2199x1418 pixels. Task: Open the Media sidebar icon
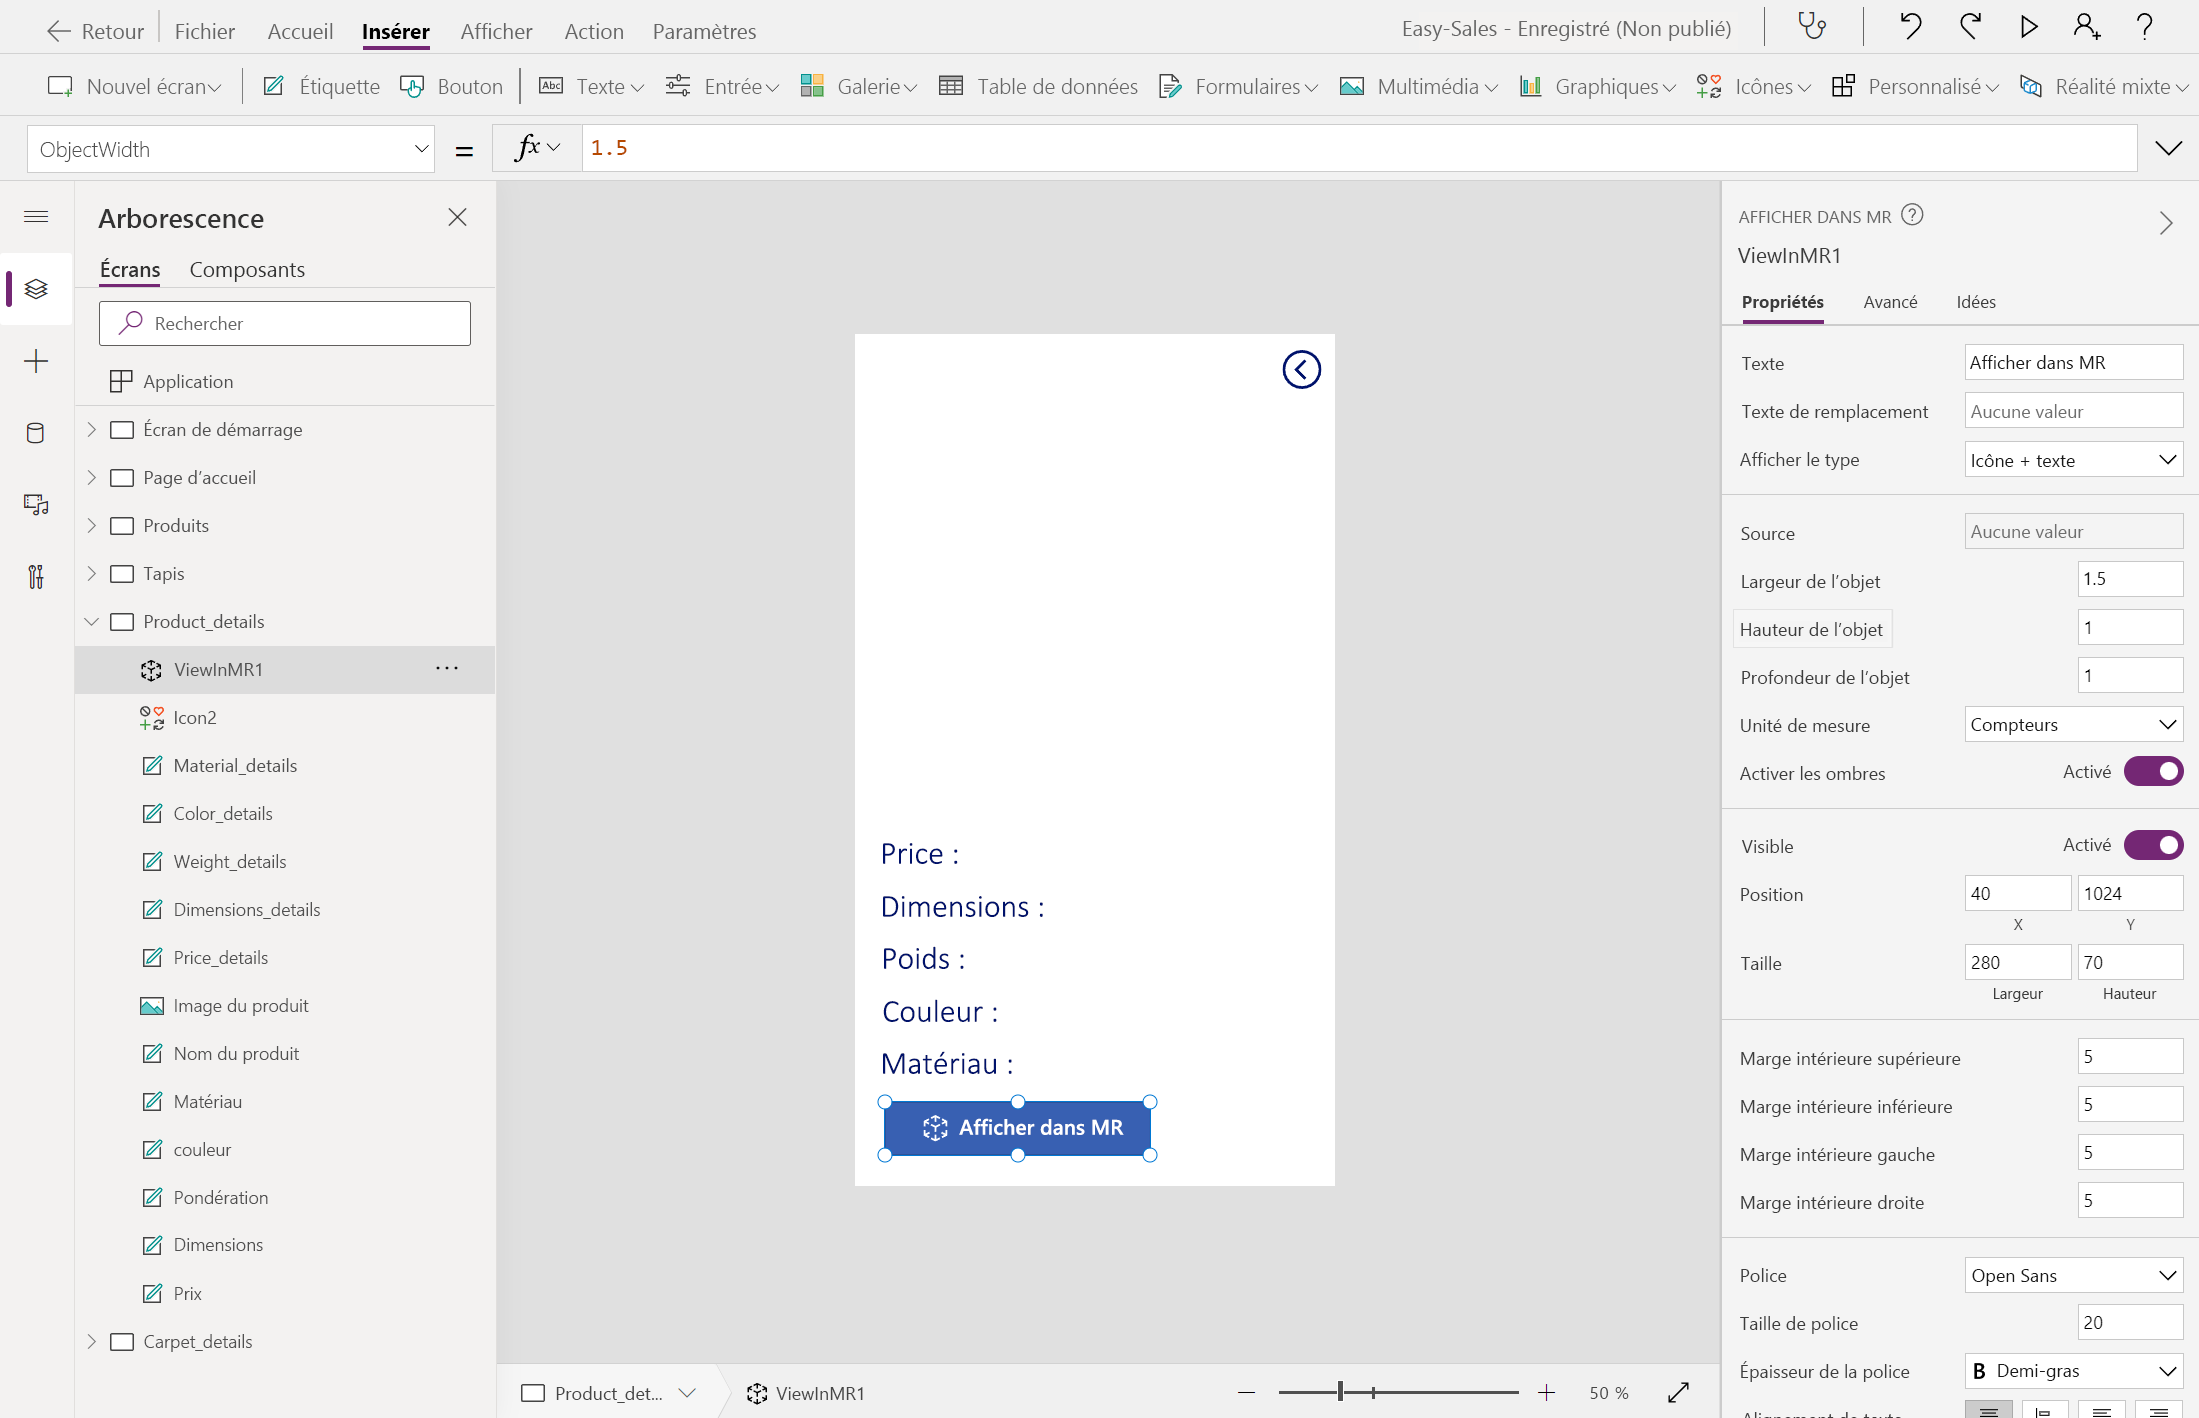pos(36,505)
